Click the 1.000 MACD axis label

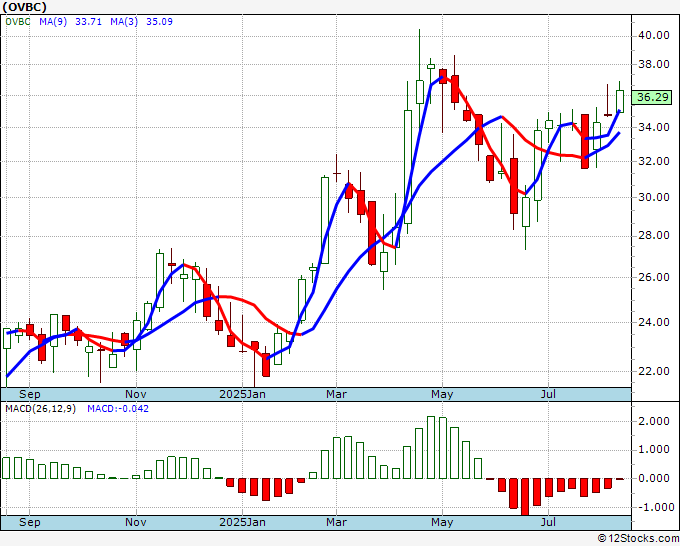[x=654, y=450]
